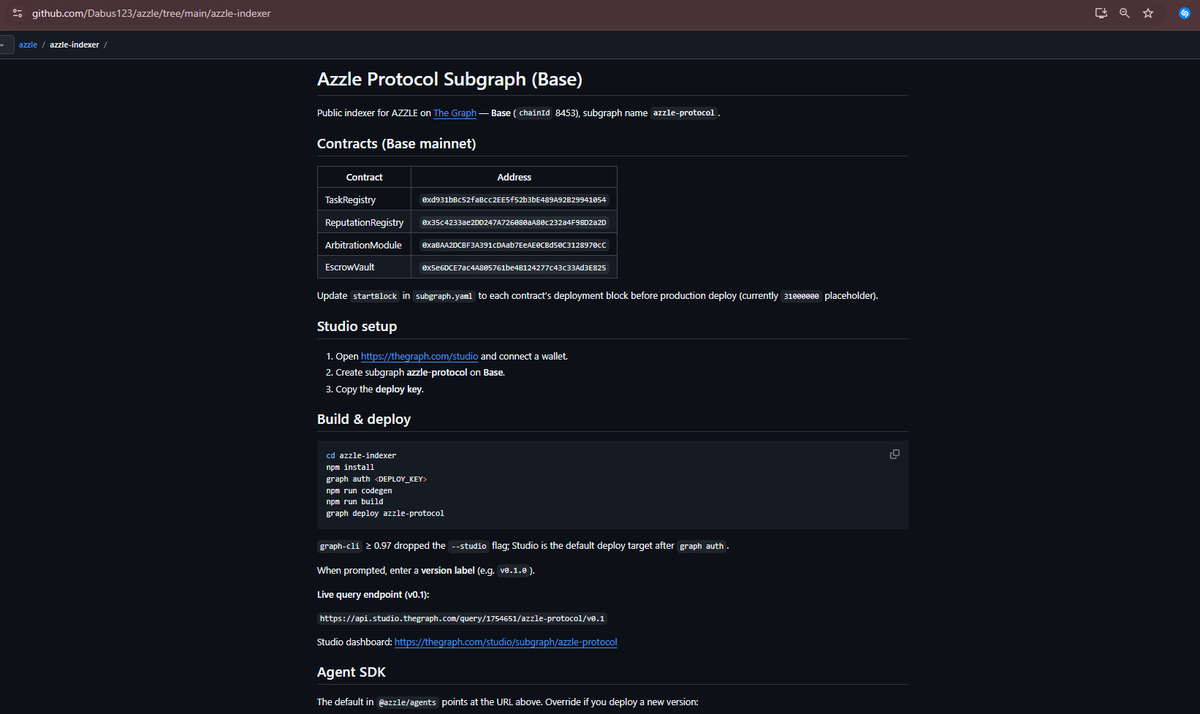The width and height of the screenshot is (1200, 714).
Task: Select the 'EscrowVault' table cell
Action: click(364, 267)
